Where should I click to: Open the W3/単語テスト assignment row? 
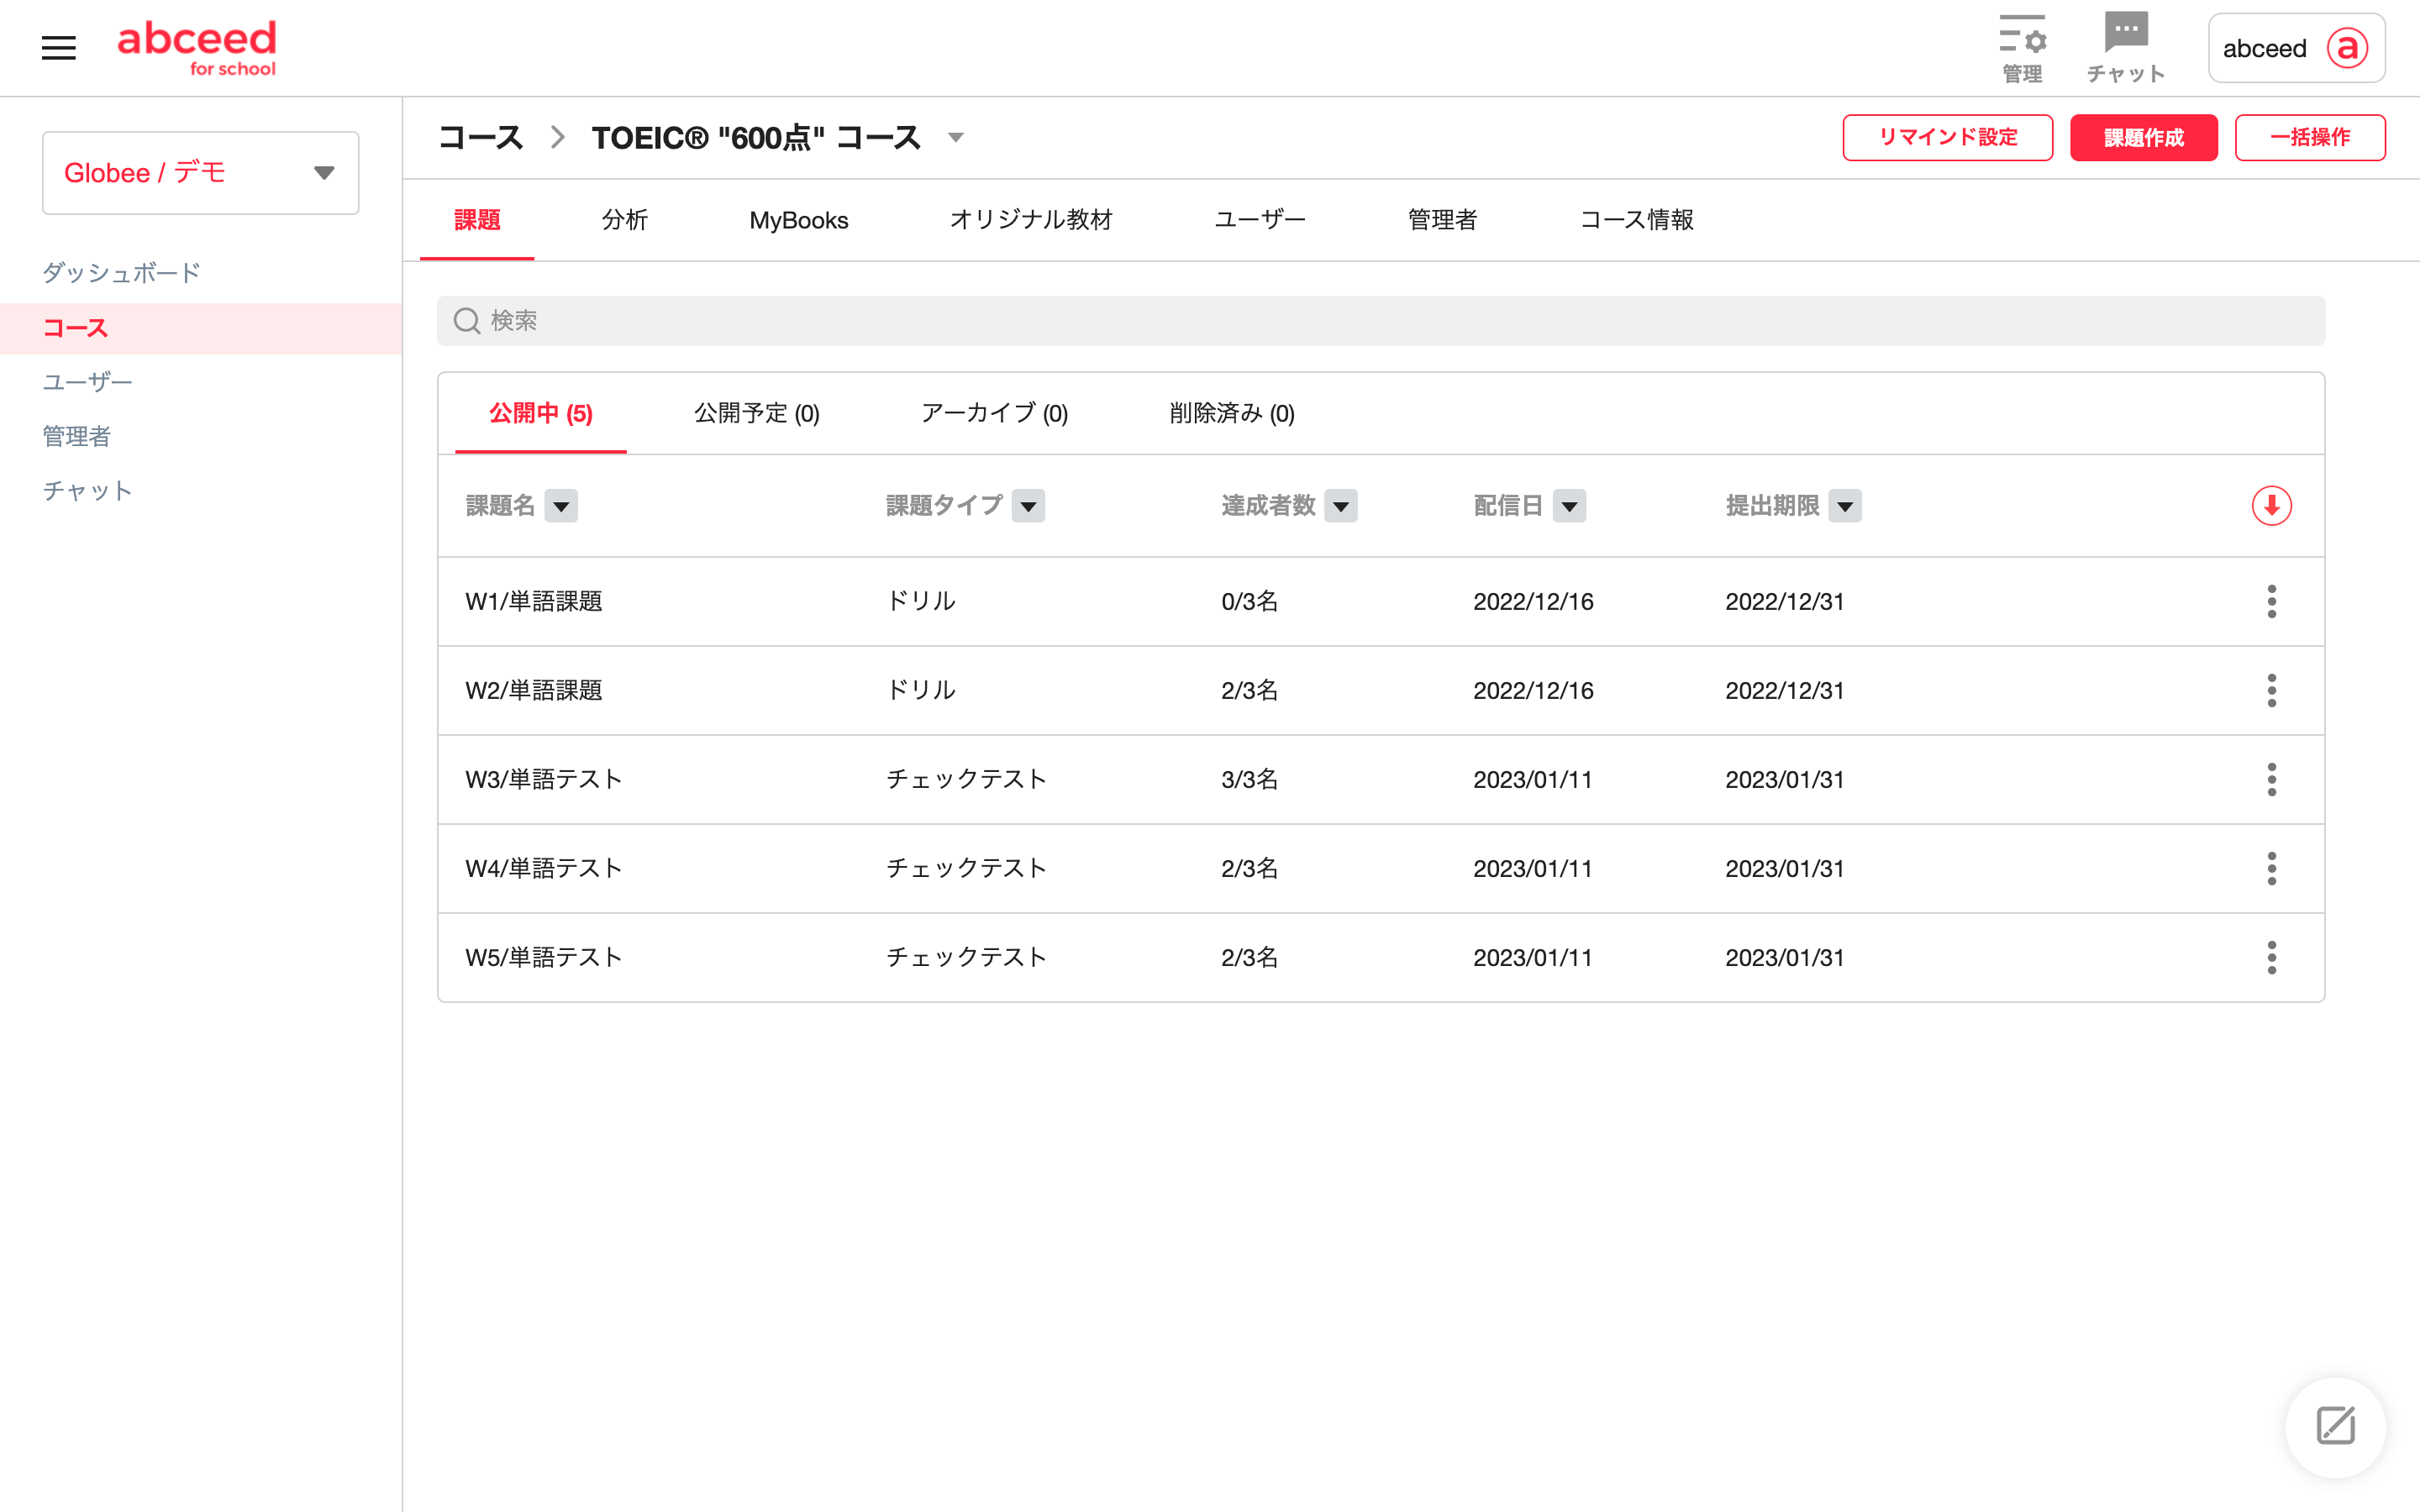(x=1381, y=779)
